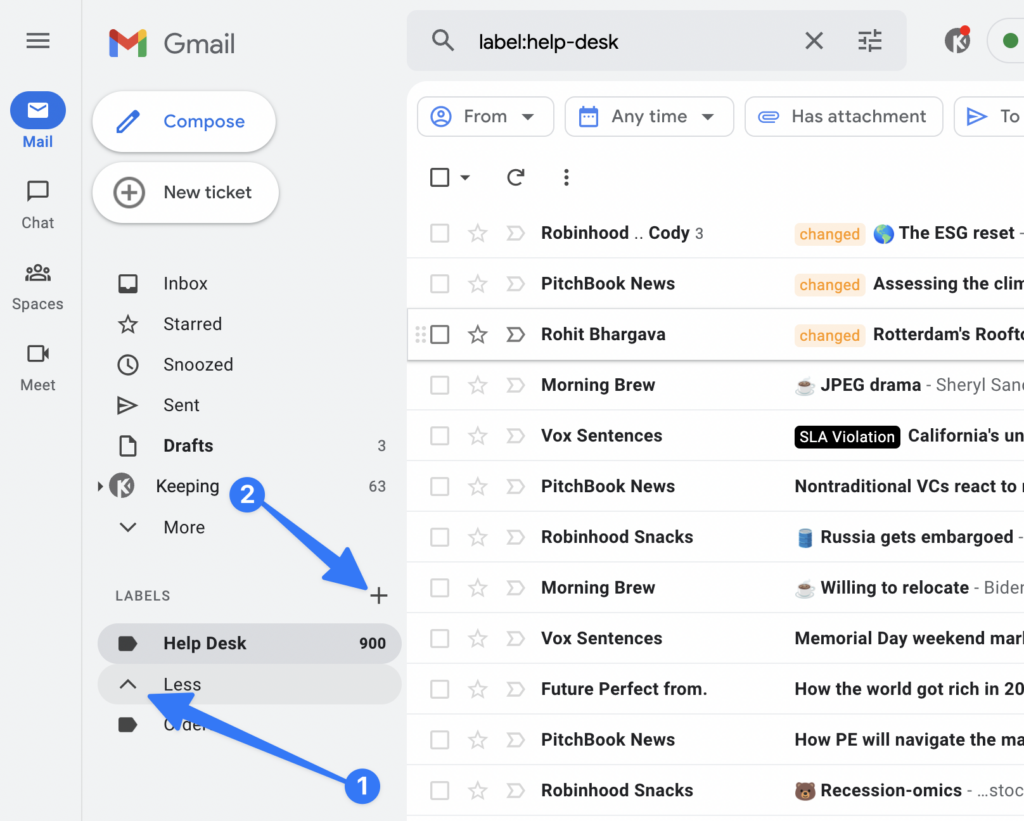Open the Any time filter dropdown
Screen dimensions: 1024x821
click(x=649, y=116)
